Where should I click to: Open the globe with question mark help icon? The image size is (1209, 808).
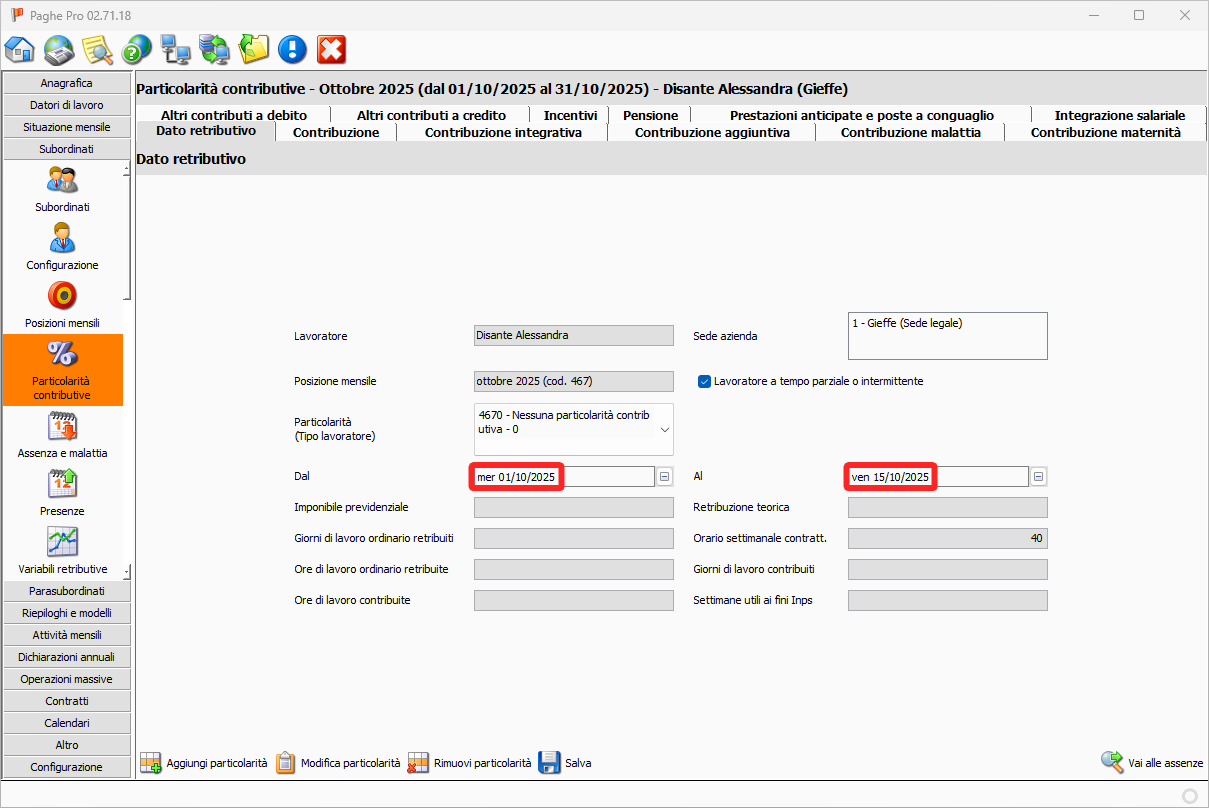[137, 49]
